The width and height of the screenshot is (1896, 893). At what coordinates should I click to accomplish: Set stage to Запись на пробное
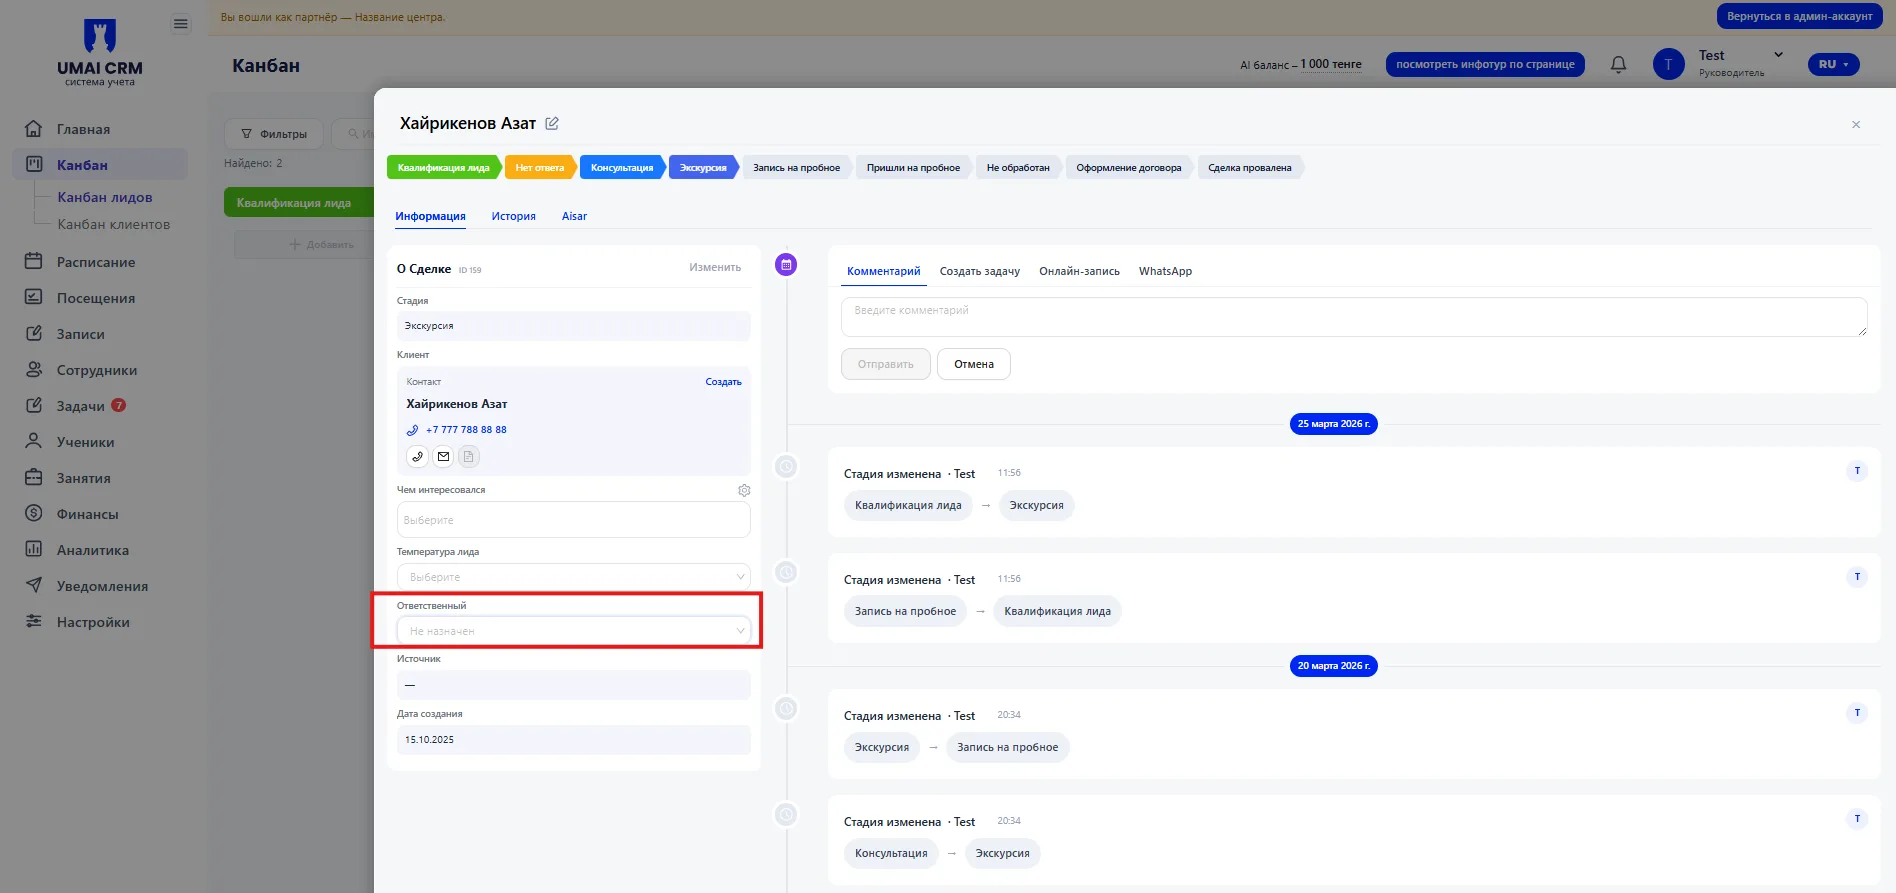pos(796,167)
